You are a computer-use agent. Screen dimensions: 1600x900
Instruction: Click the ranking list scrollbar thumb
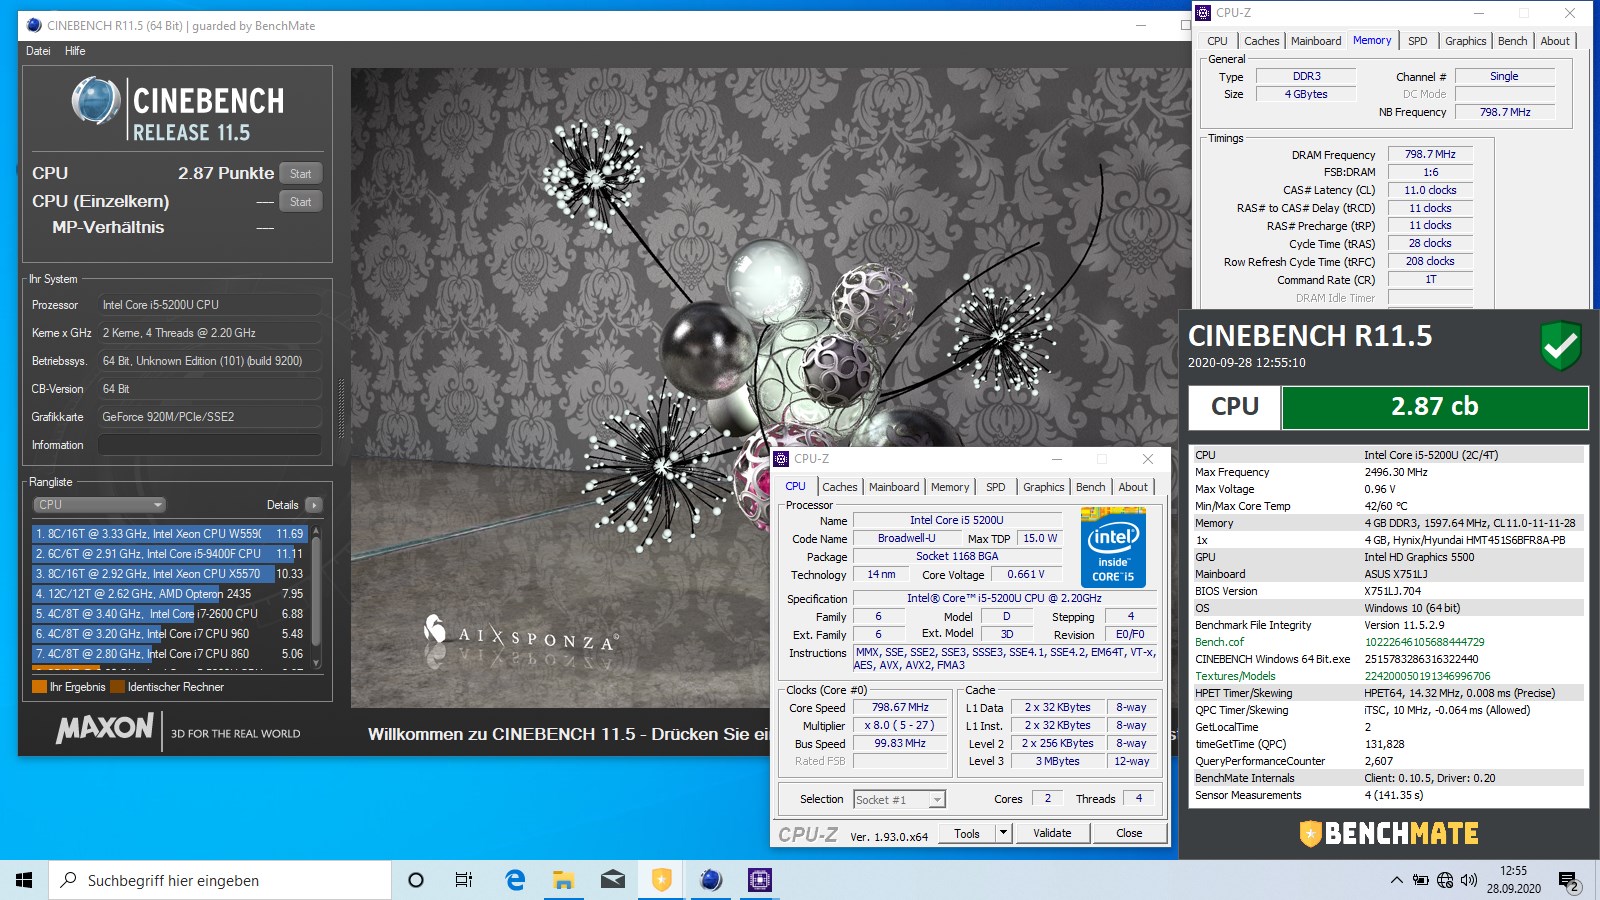316,592
